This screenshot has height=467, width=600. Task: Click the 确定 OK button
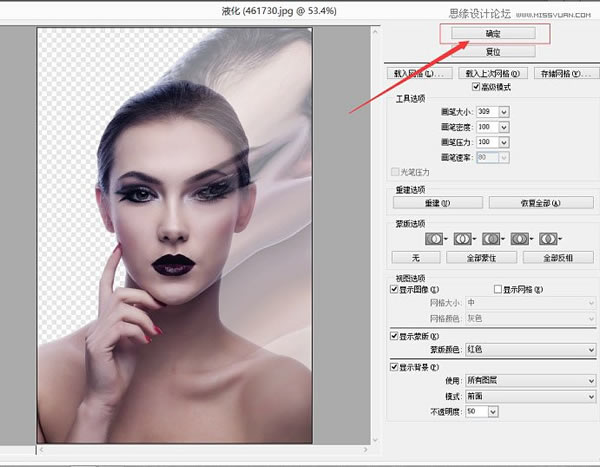493,33
